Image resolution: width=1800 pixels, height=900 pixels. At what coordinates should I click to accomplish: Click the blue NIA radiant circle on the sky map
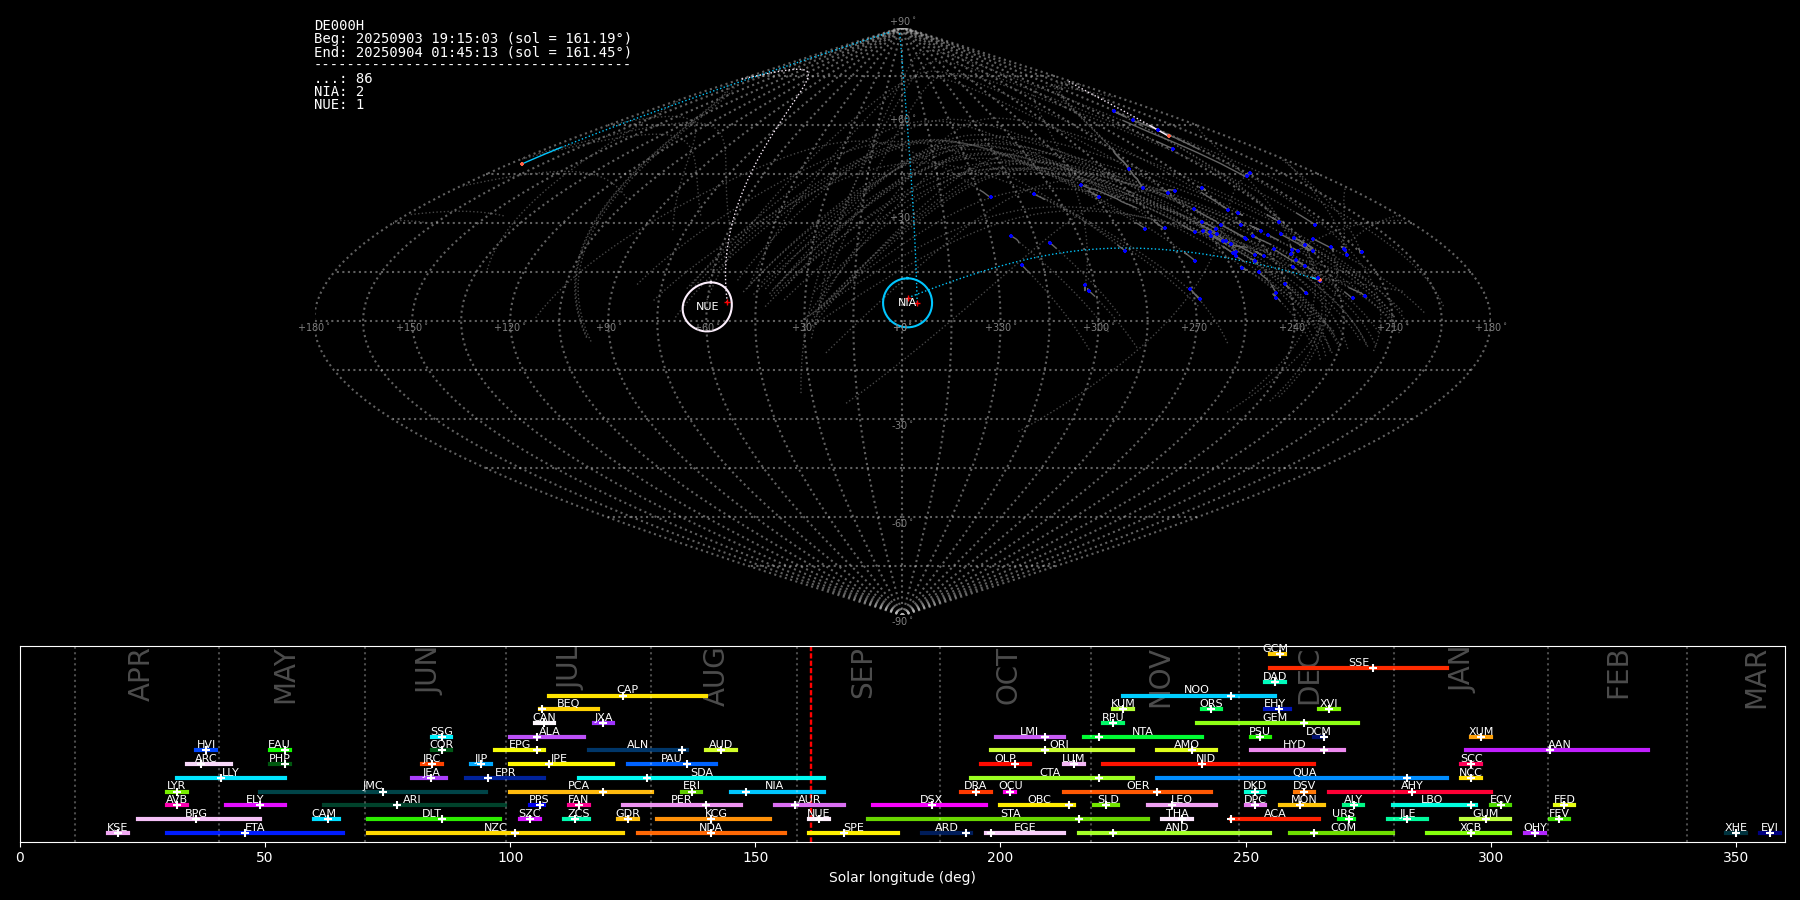point(907,302)
